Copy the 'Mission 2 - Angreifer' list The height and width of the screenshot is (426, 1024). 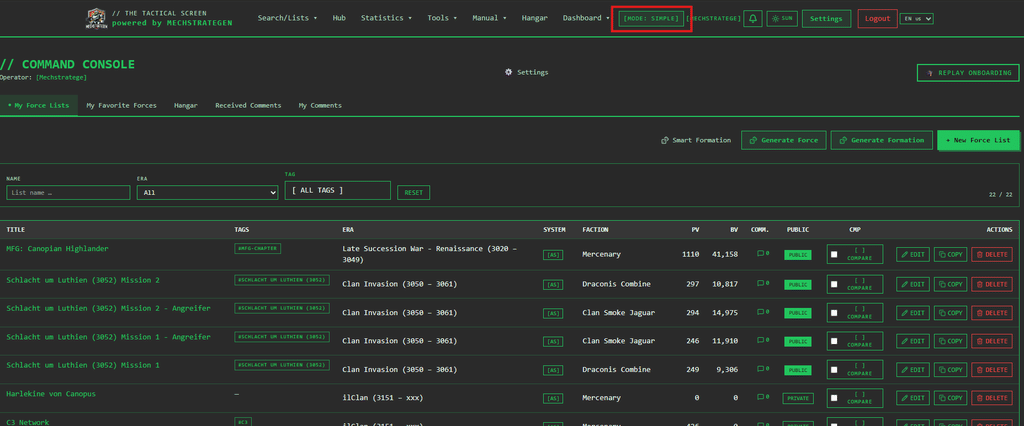[x=950, y=313]
